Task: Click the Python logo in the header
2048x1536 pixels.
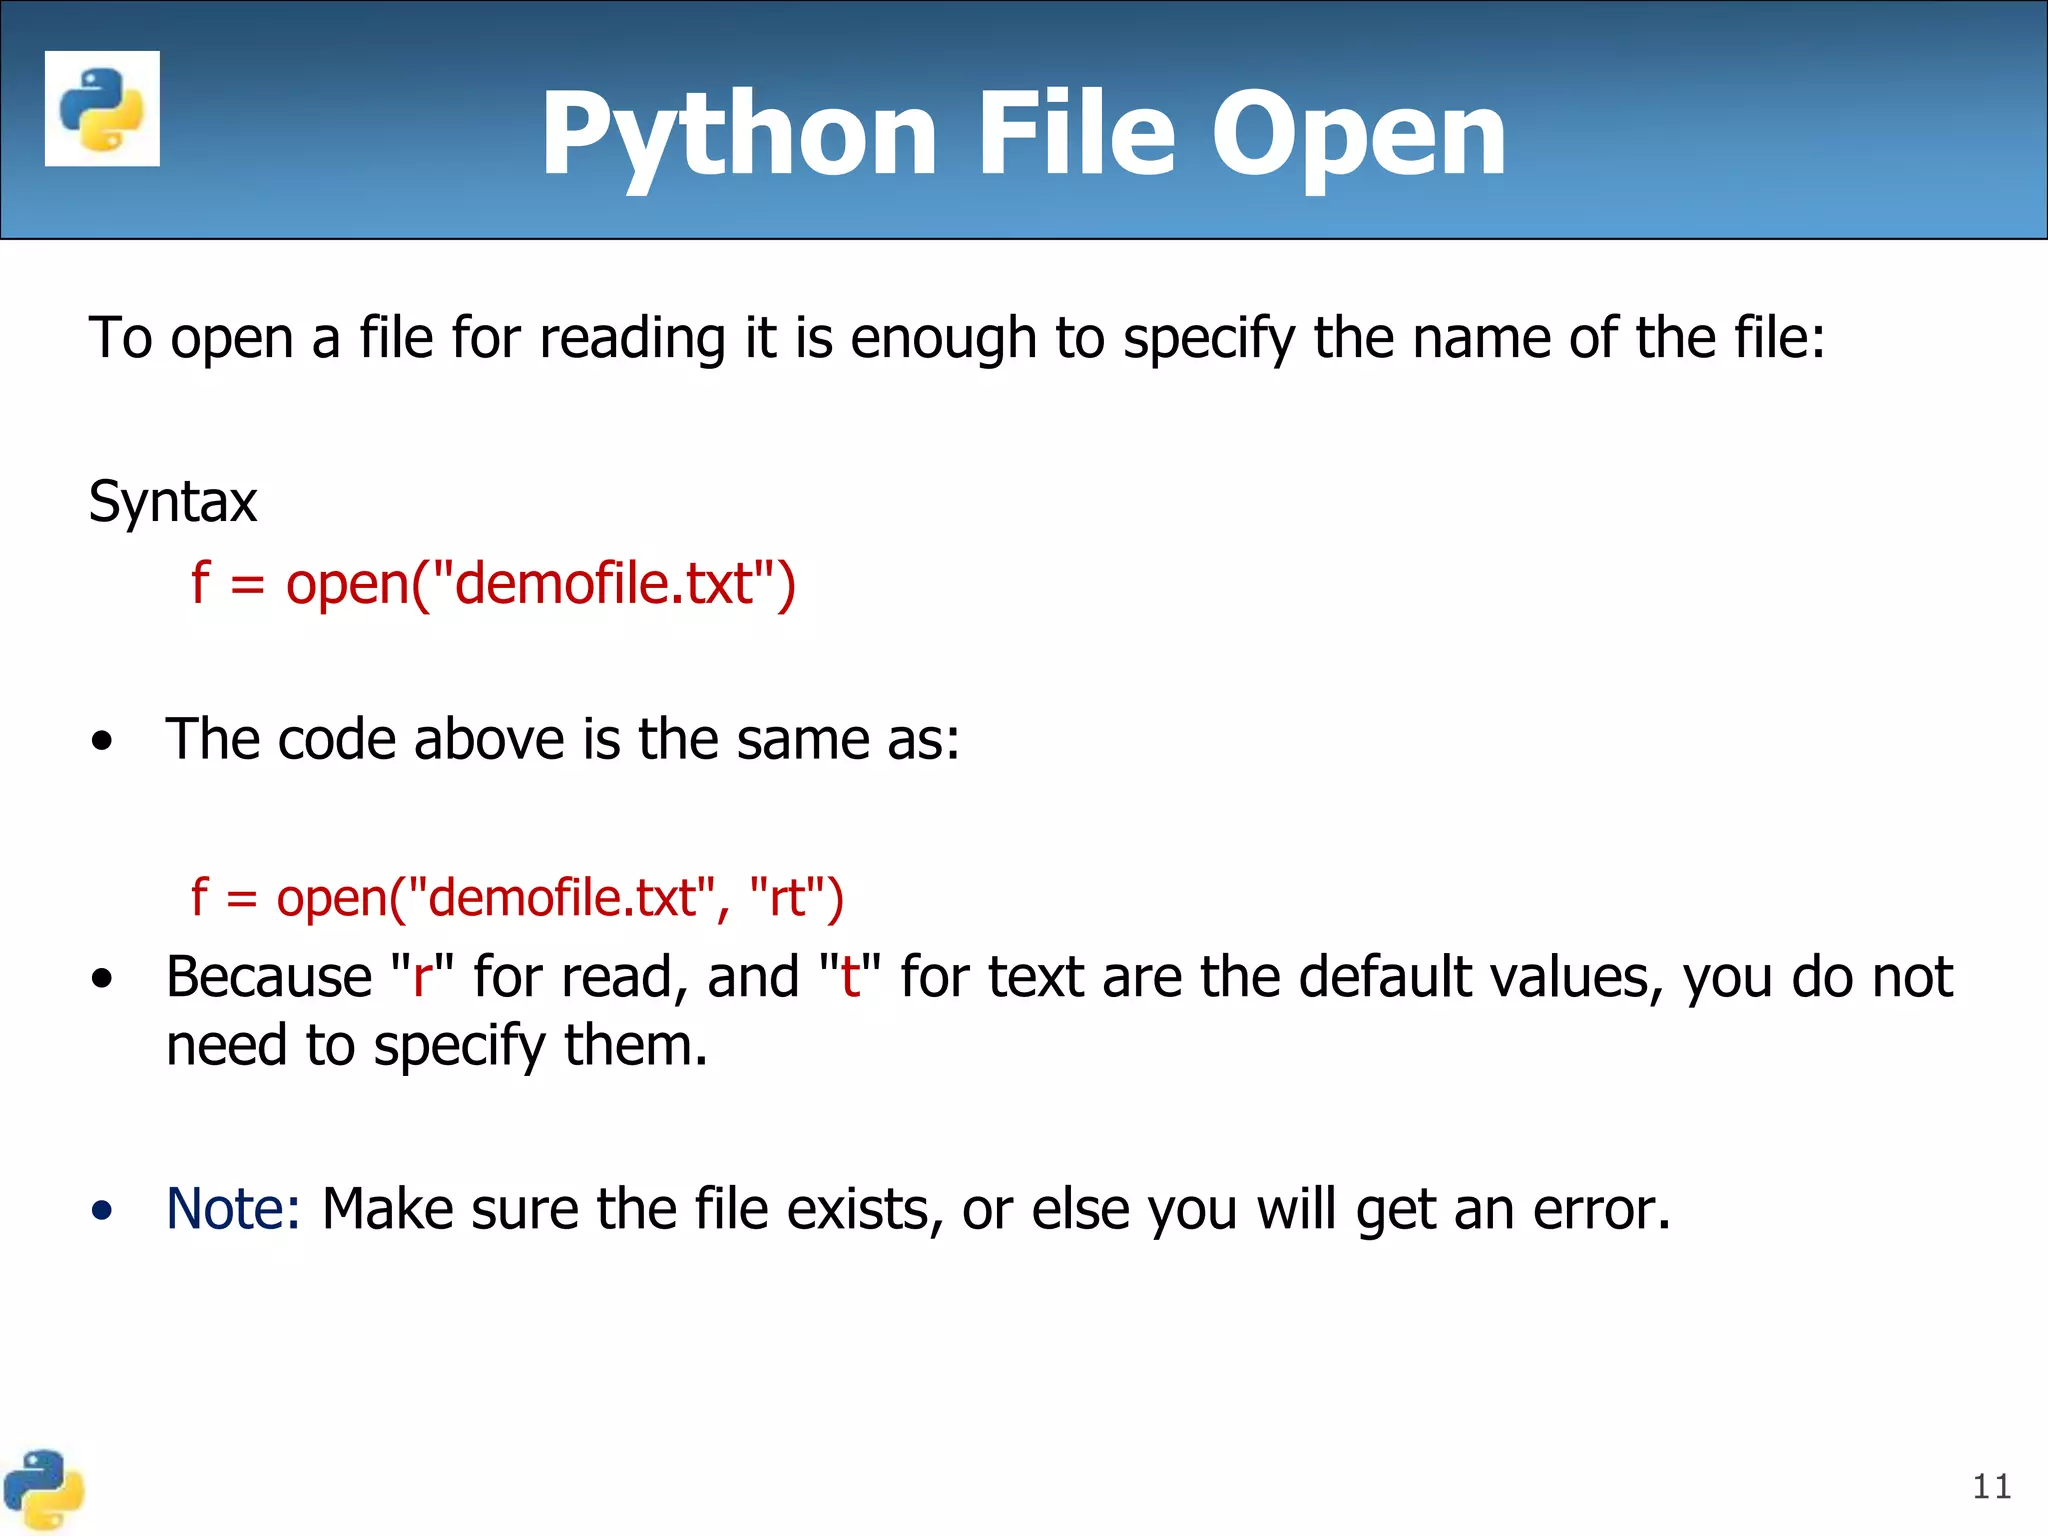Action: [102, 108]
